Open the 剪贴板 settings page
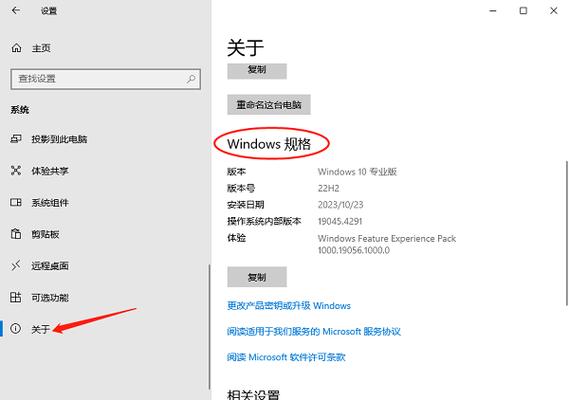The width and height of the screenshot is (569, 400). pos(45,234)
